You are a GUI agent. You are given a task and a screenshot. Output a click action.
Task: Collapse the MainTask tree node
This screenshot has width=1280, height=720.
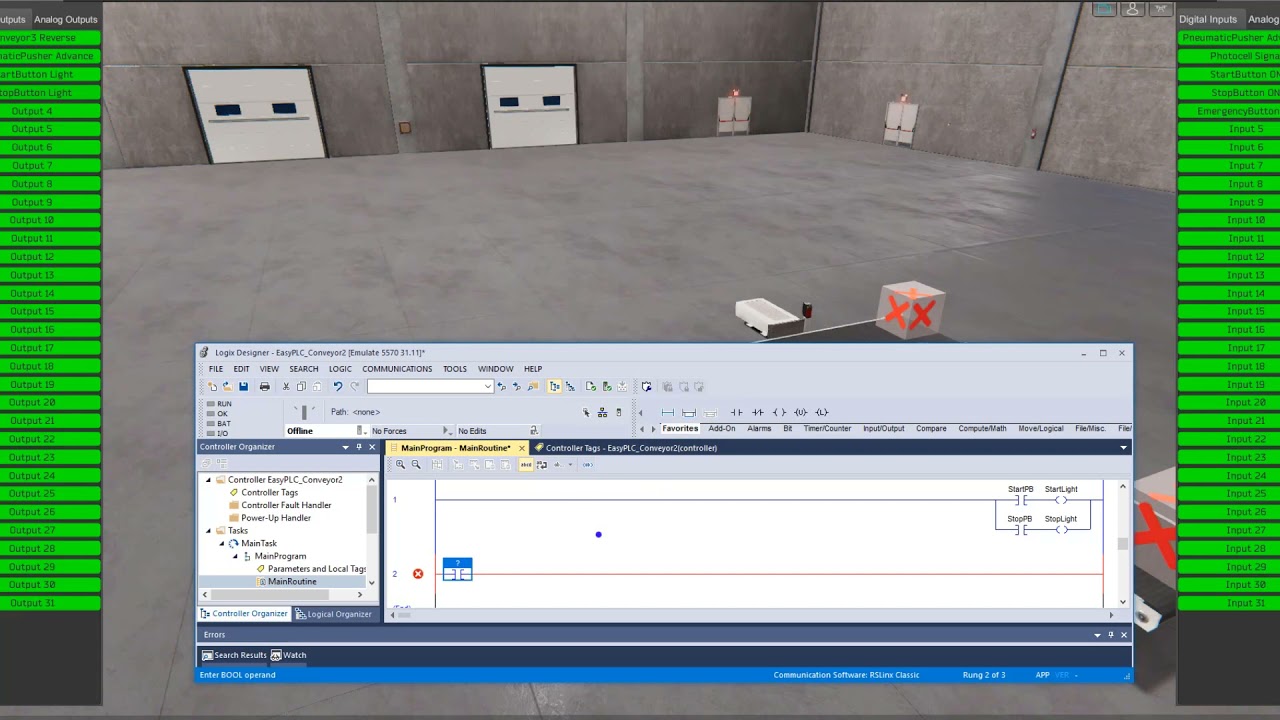[x=222, y=544]
